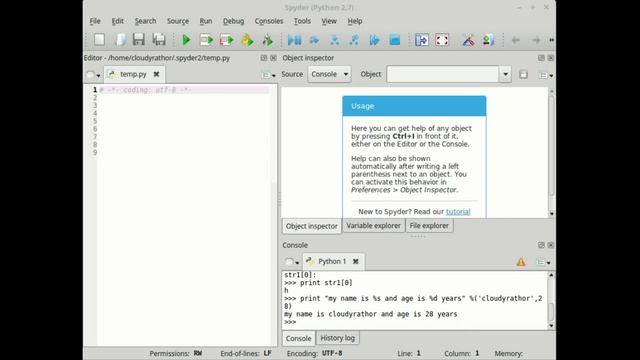
Task: Click the Run selection python icon
Action: pyautogui.click(x=247, y=40)
